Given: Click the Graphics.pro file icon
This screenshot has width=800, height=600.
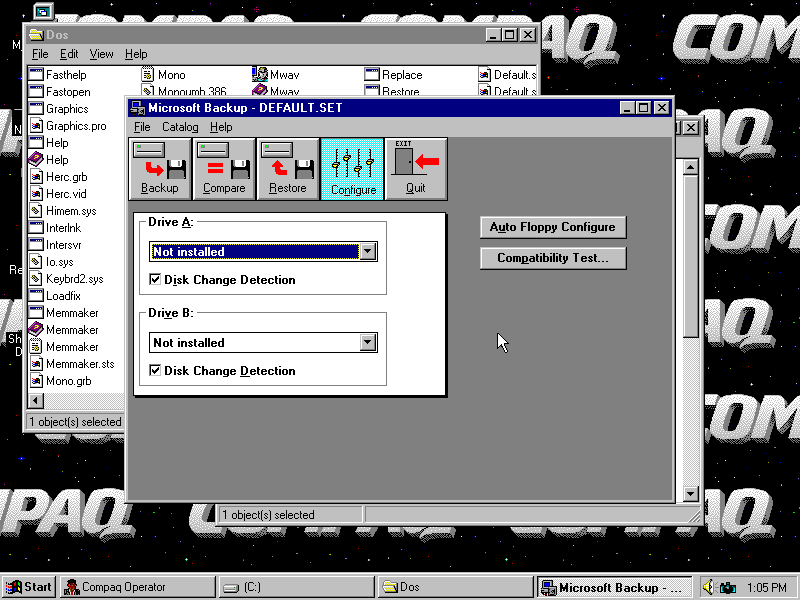Looking at the screenshot, I should [x=36, y=126].
